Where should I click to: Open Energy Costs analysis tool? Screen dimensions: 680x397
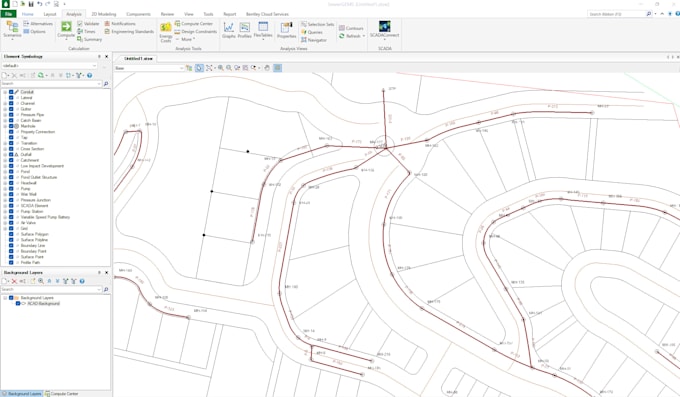click(x=166, y=32)
